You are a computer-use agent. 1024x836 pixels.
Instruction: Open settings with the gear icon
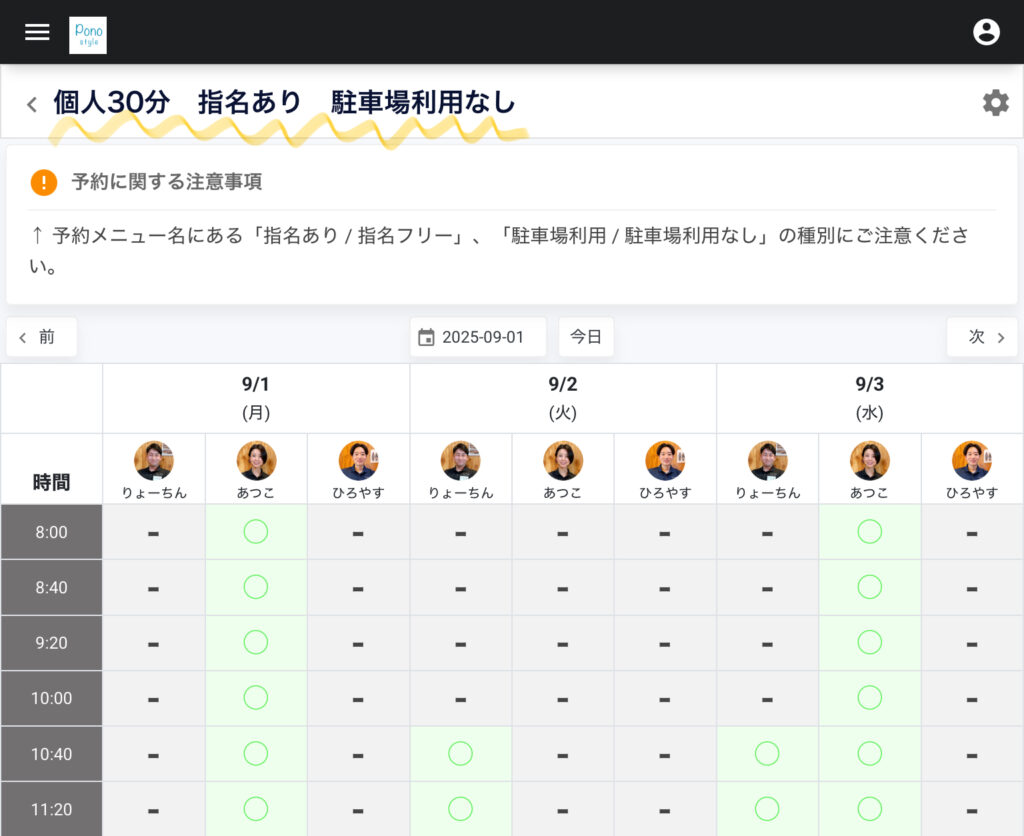tap(995, 103)
